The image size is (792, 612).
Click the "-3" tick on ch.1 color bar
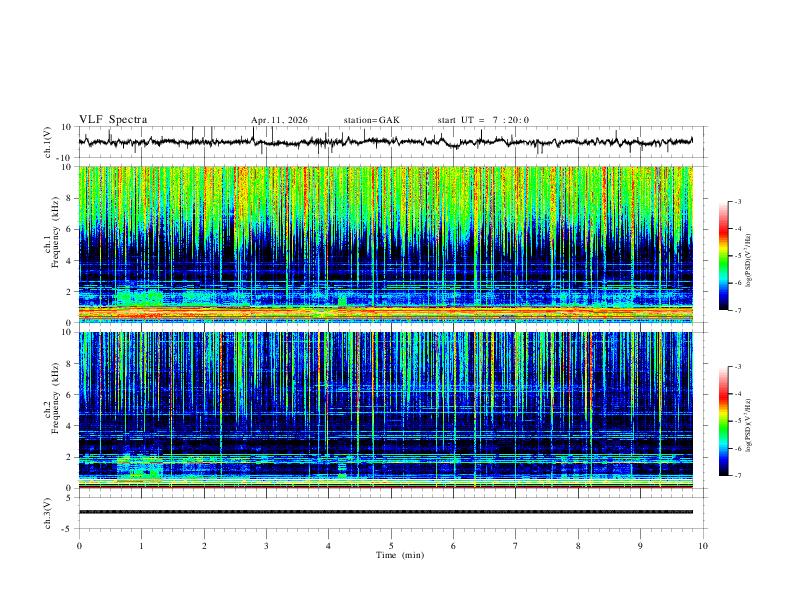click(737, 201)
